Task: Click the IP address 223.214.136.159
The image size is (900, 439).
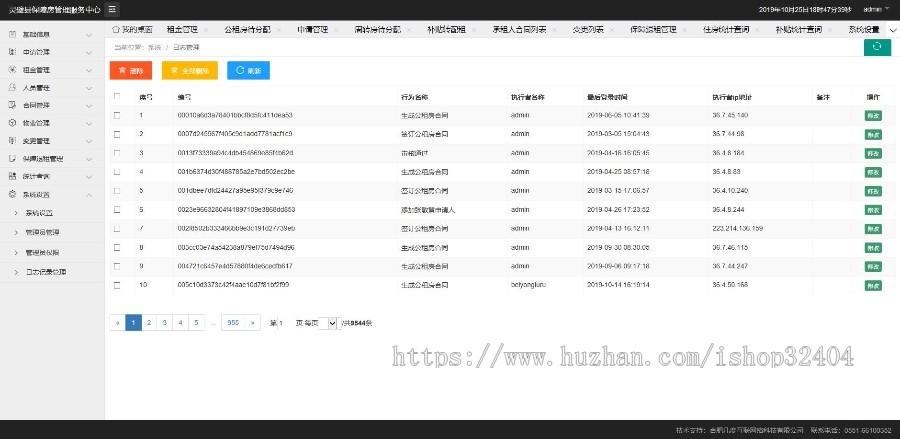Action: 738,228
